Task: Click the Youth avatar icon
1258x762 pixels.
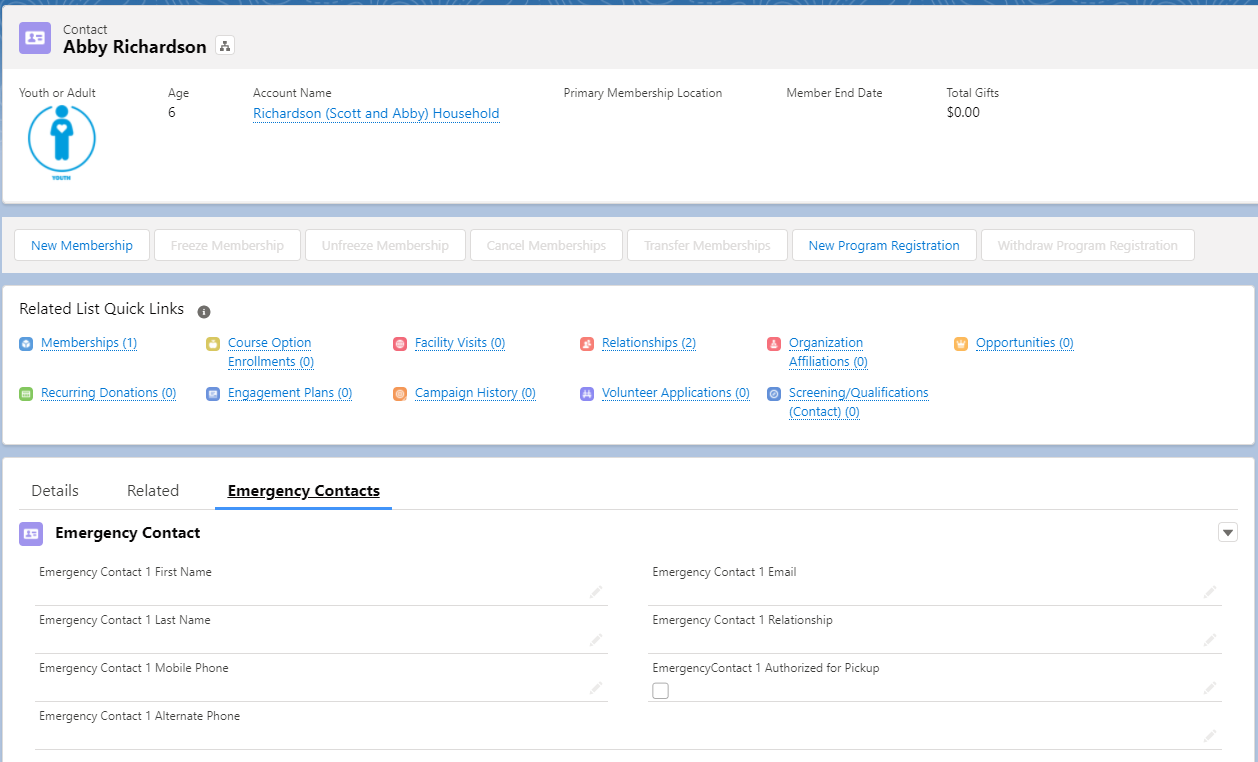Action: (x=61, y=143)
